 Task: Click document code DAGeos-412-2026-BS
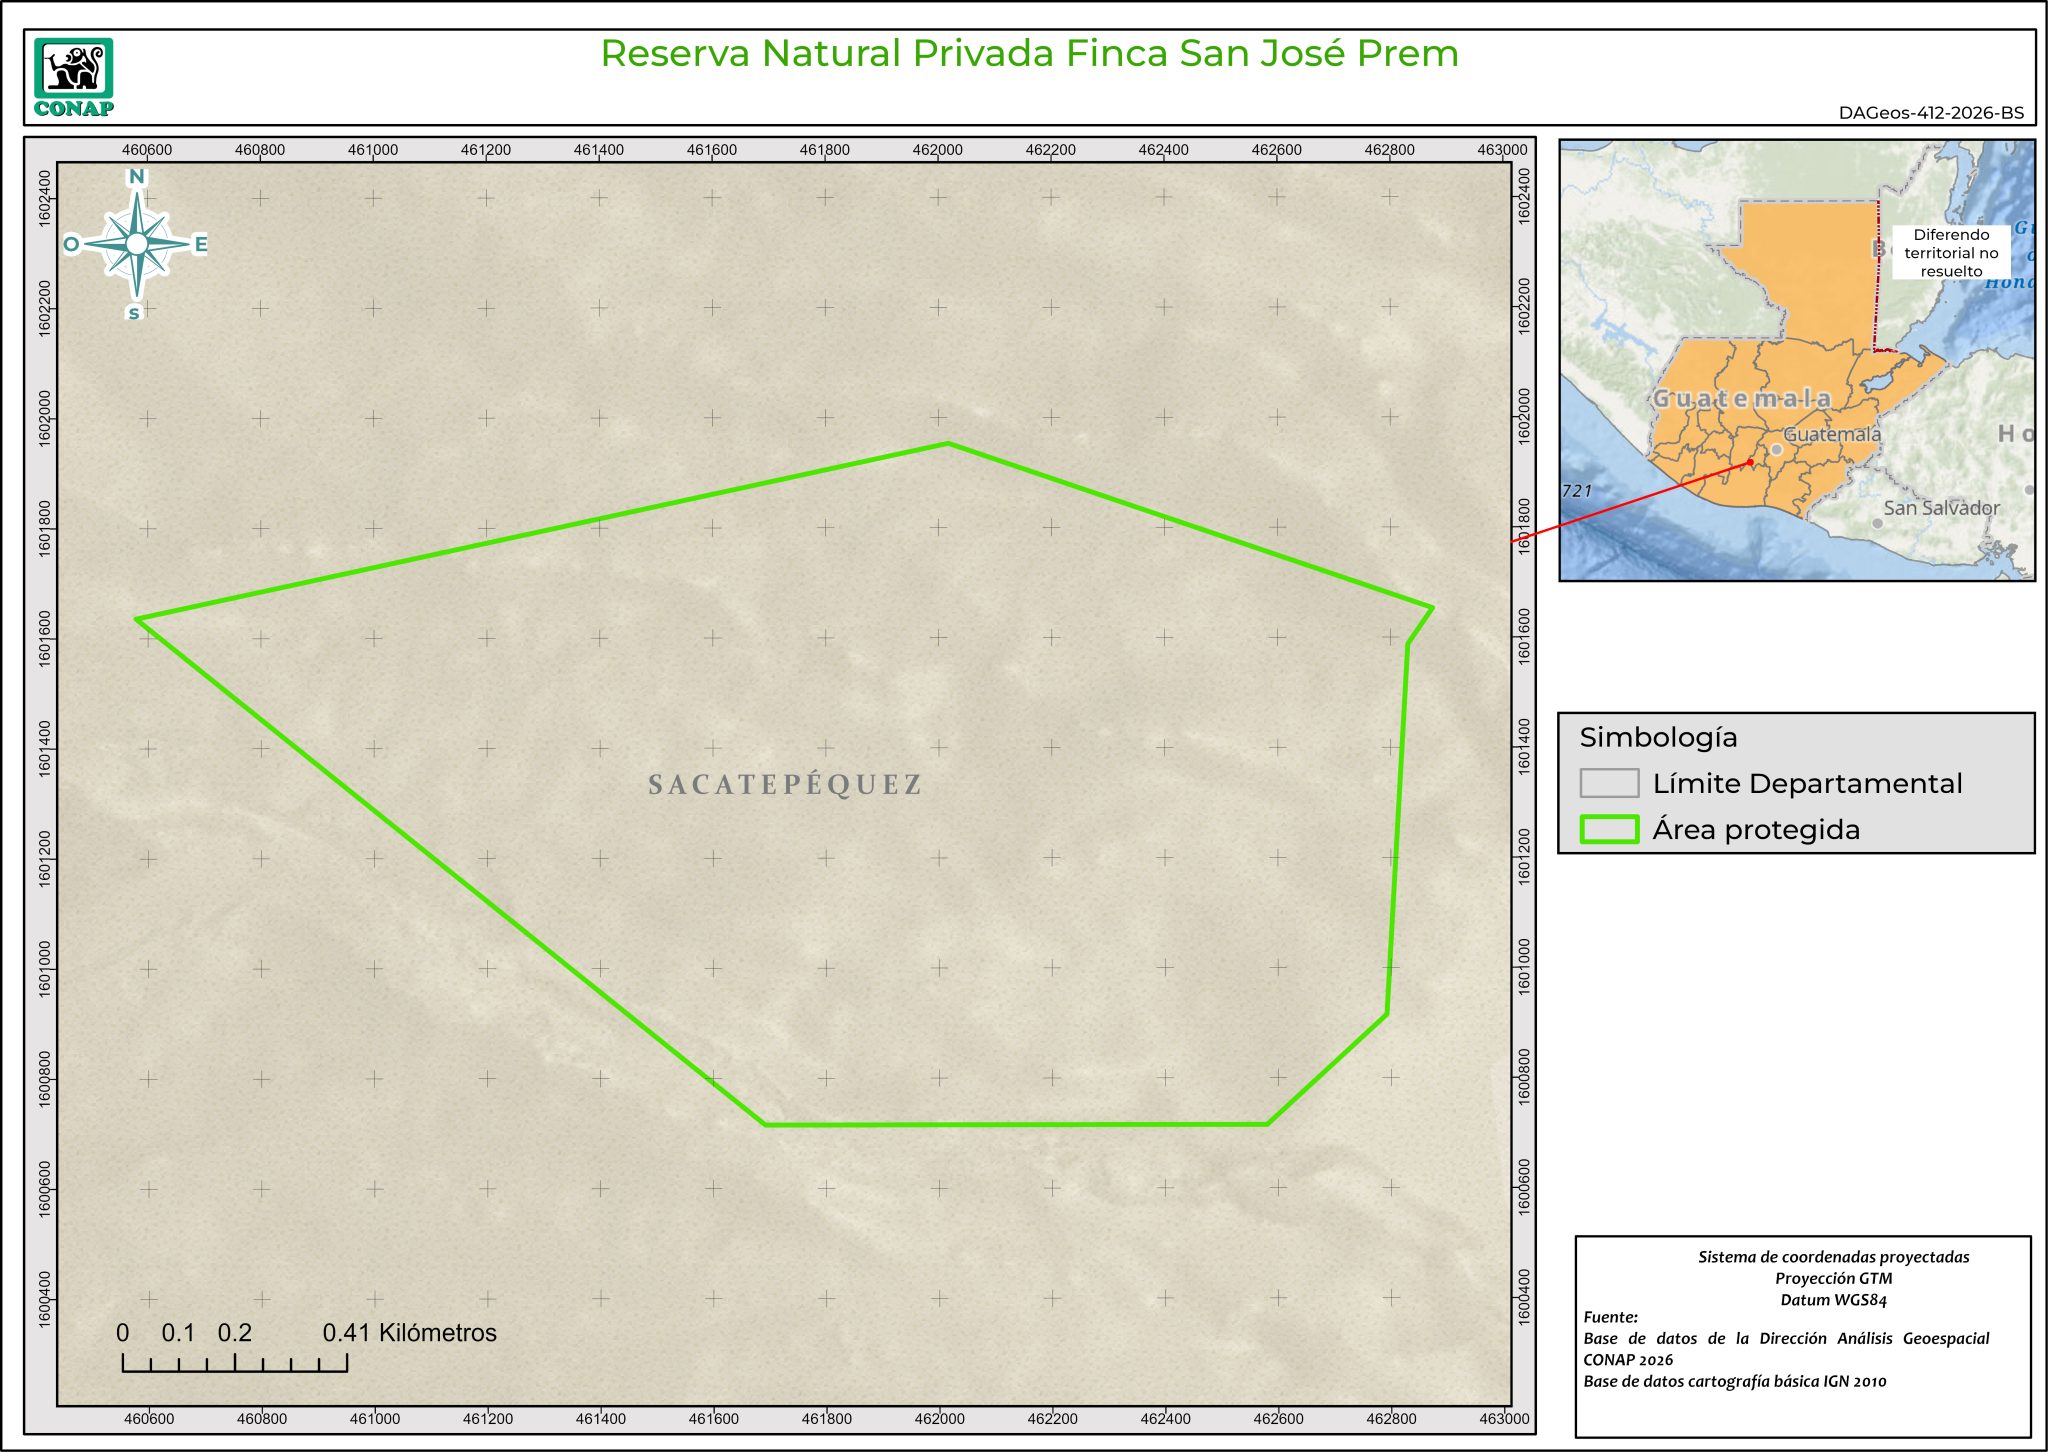[1930, 113]
